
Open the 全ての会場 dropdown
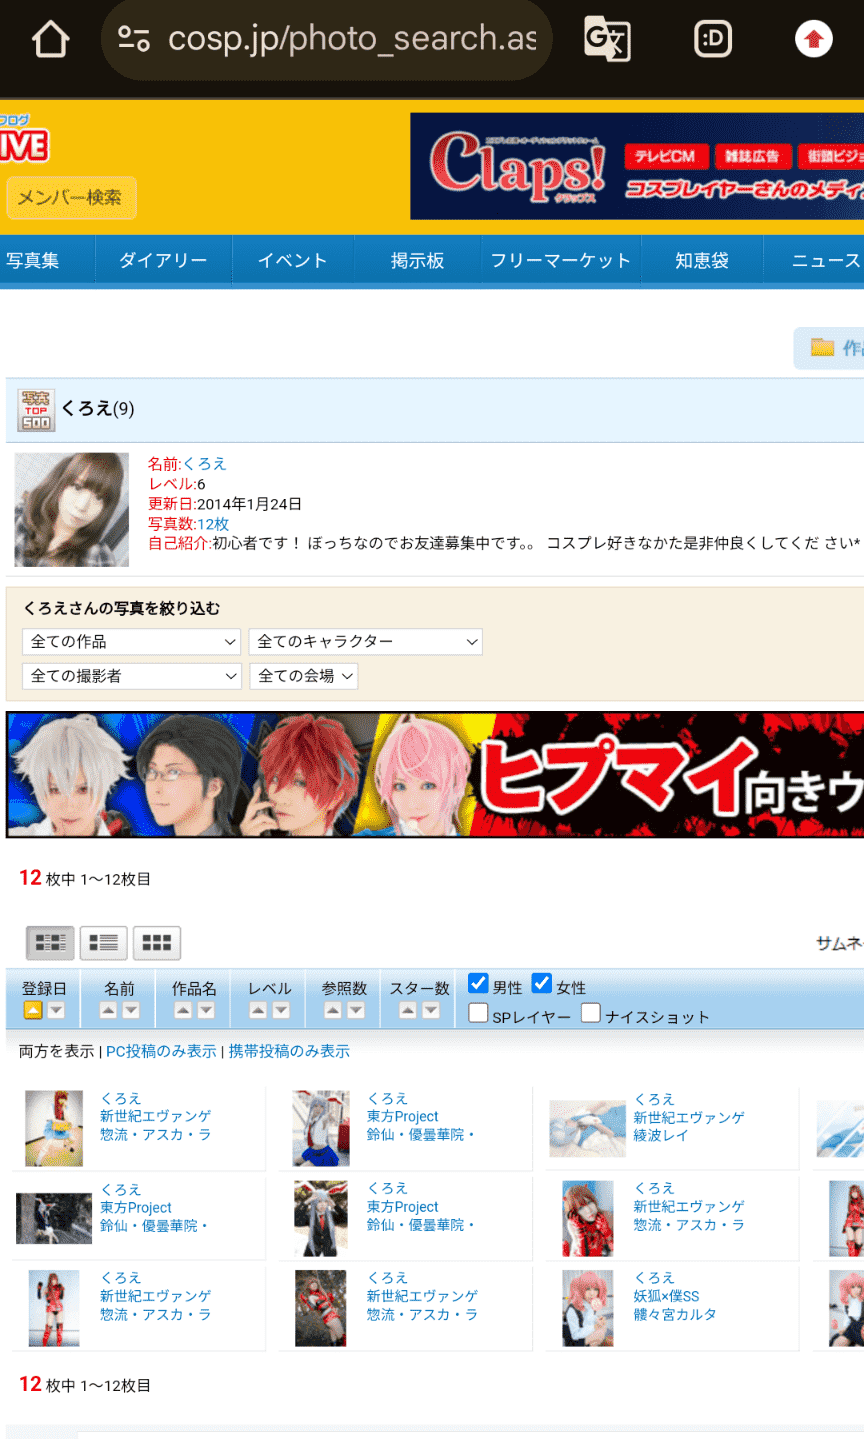304,676
